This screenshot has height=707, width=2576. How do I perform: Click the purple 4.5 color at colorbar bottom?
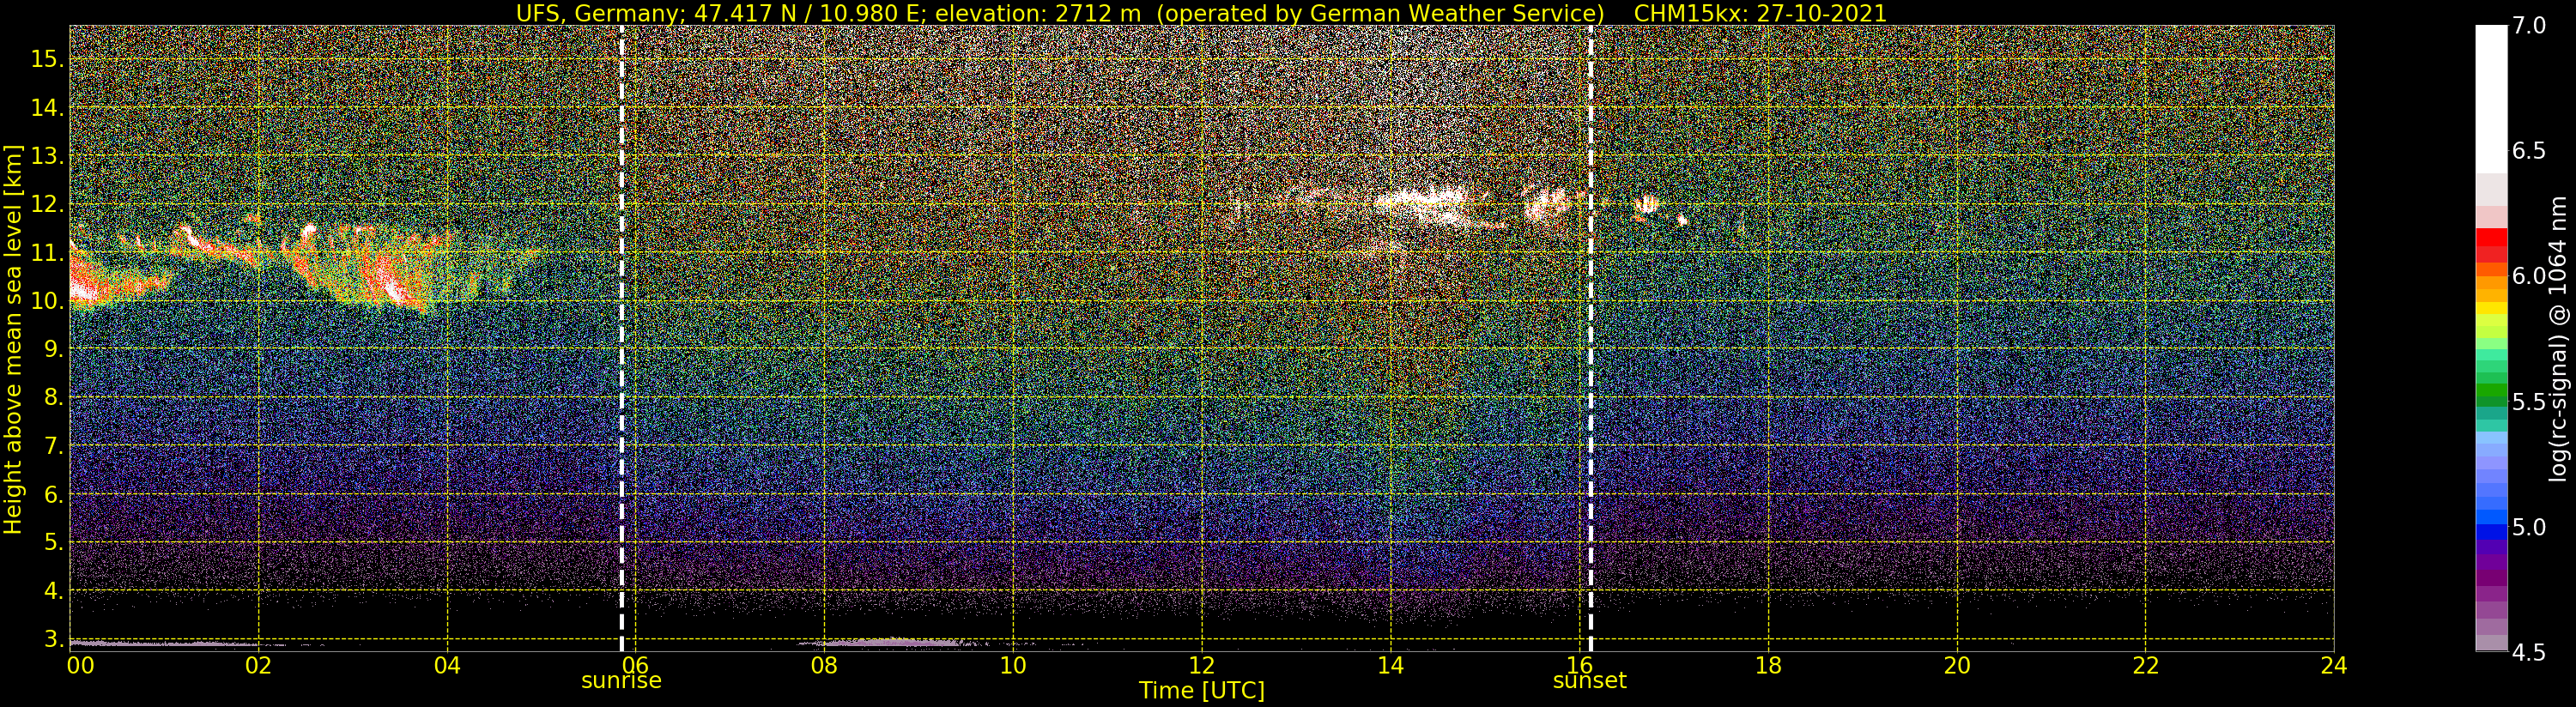tap(2491, 642)
